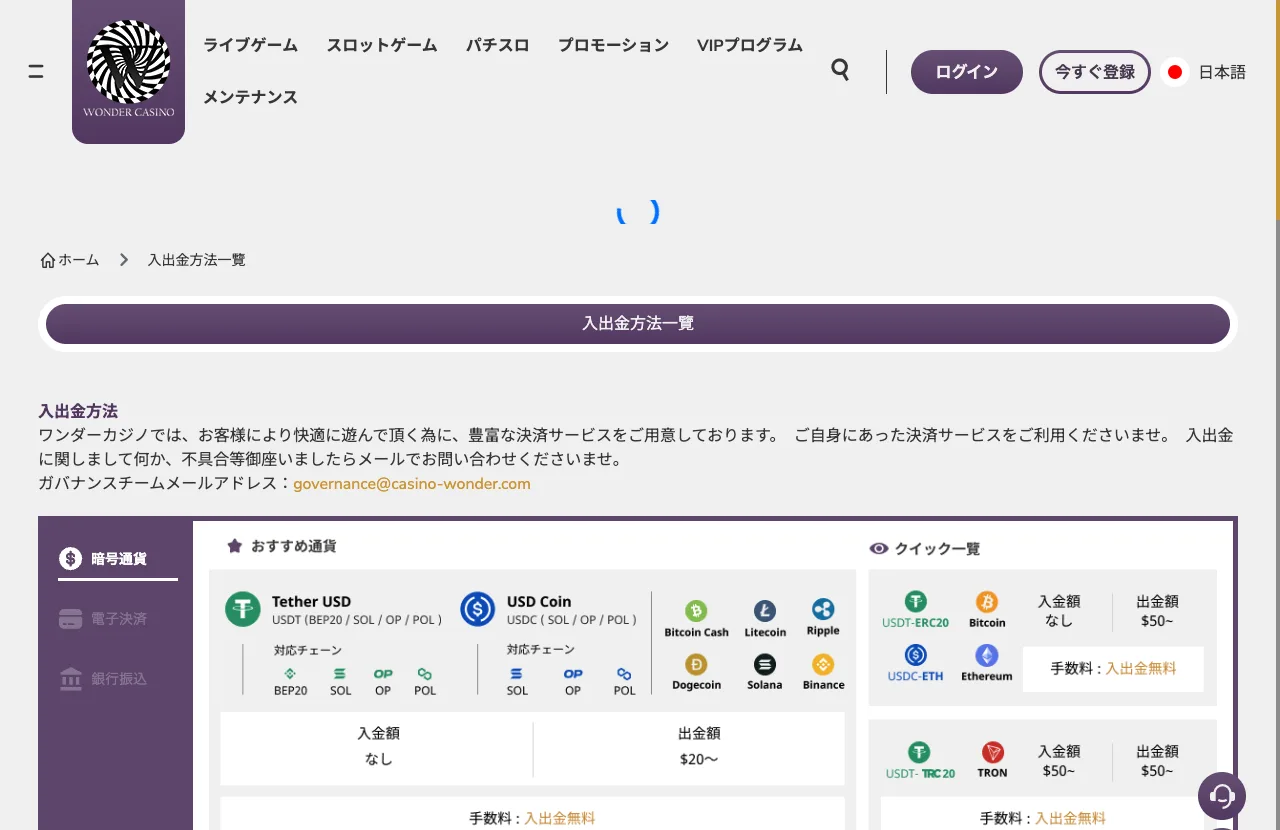This screenshot has width=1280, height=830.
Task: Click the SOL chain icon under USD Coin
Action: [517, 674]
